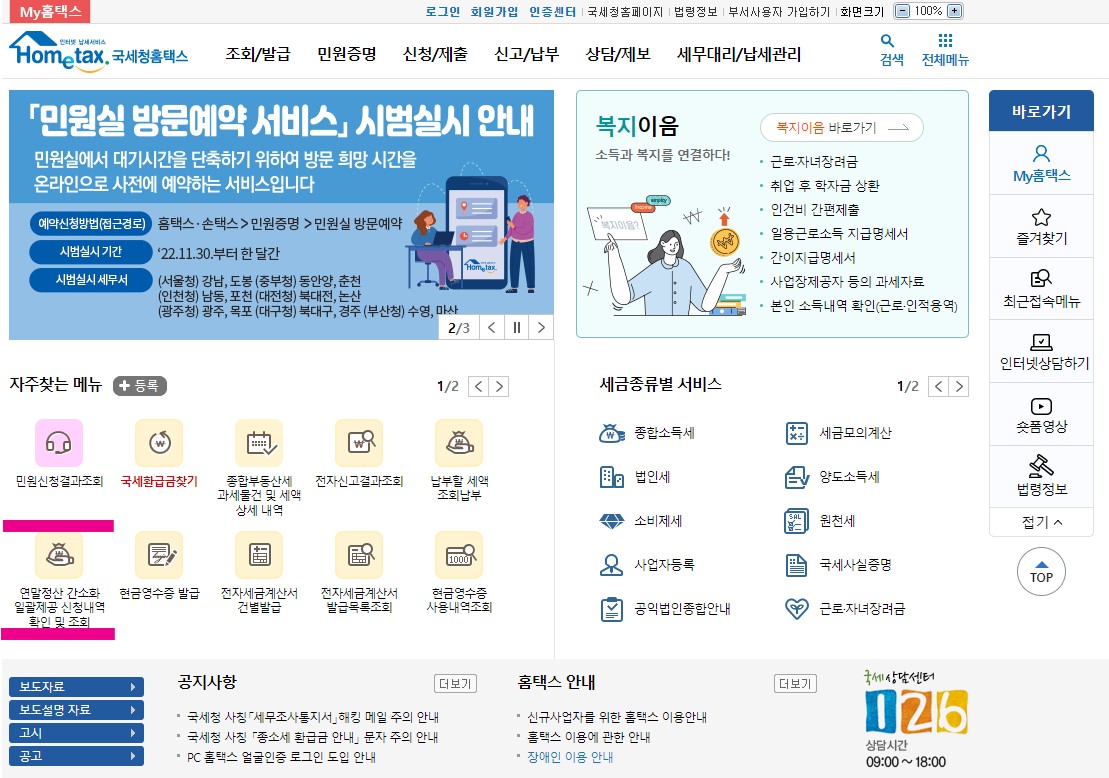Decrease screen zoom with minus button
Viewport: 1109px width, 778px height.
coord(902,11)
